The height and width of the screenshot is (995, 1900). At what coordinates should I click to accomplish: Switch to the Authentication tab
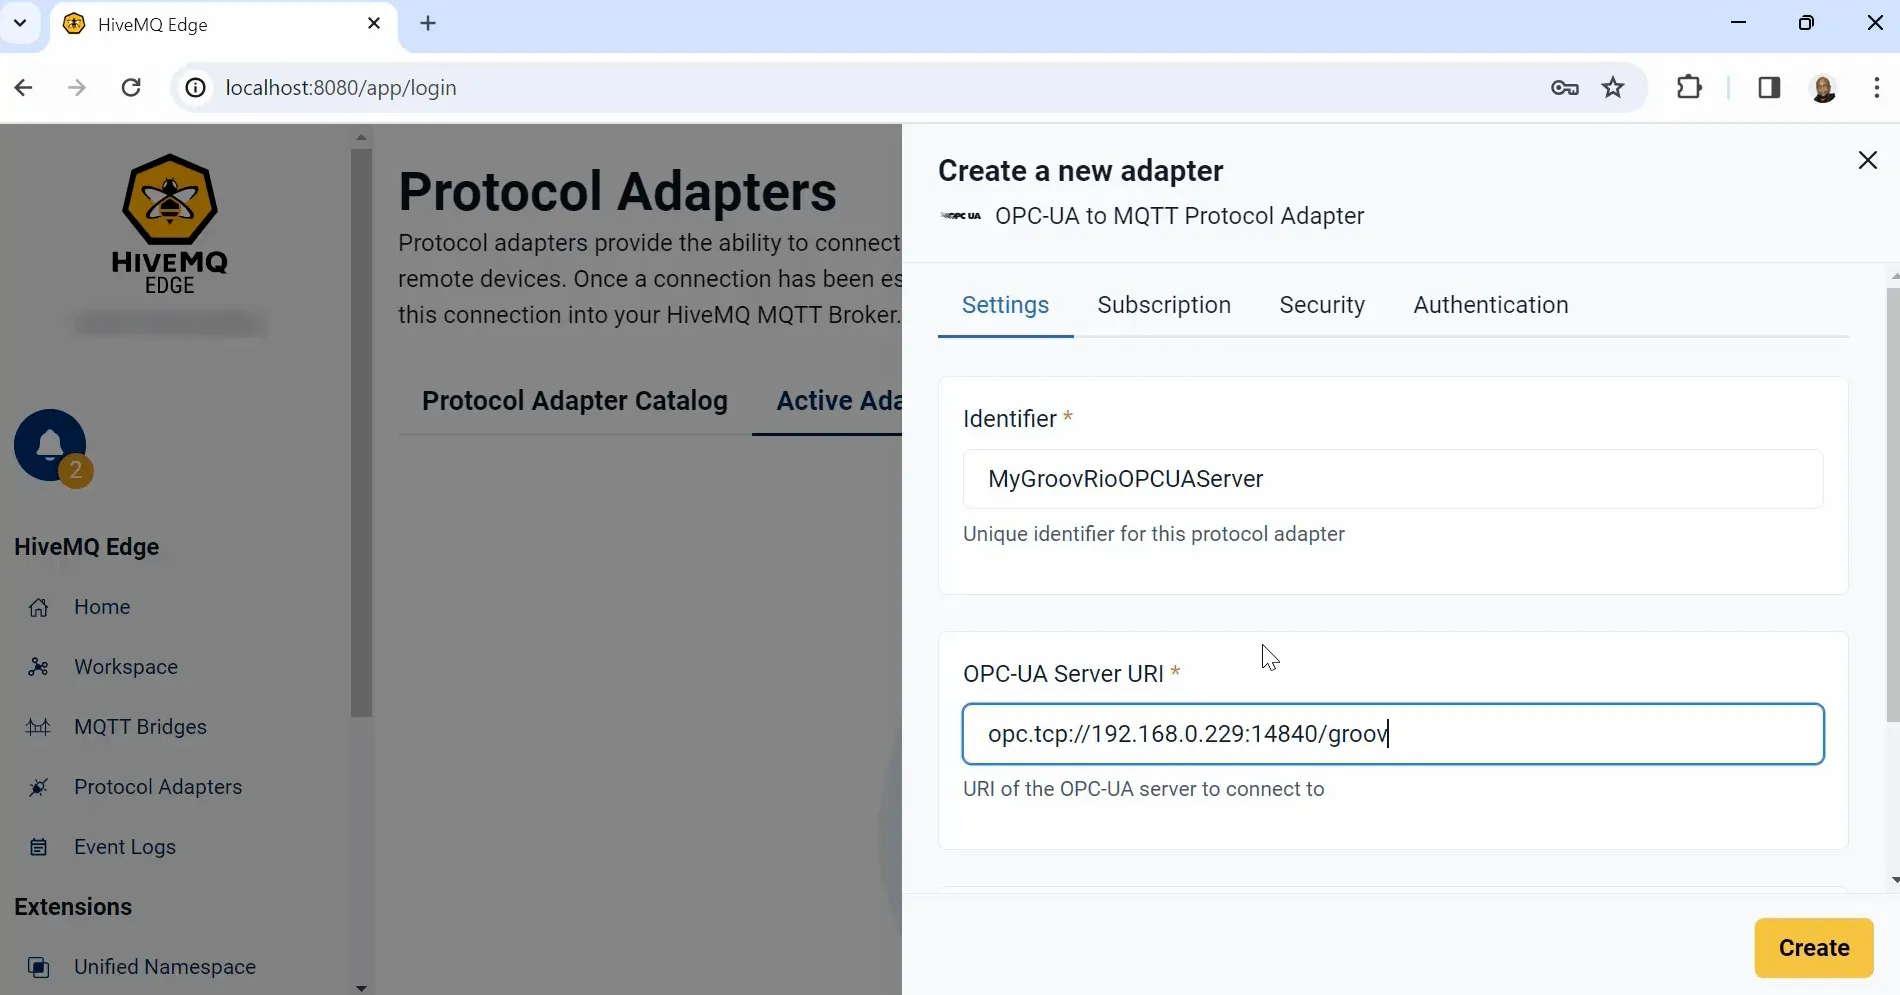(1490, 305)
